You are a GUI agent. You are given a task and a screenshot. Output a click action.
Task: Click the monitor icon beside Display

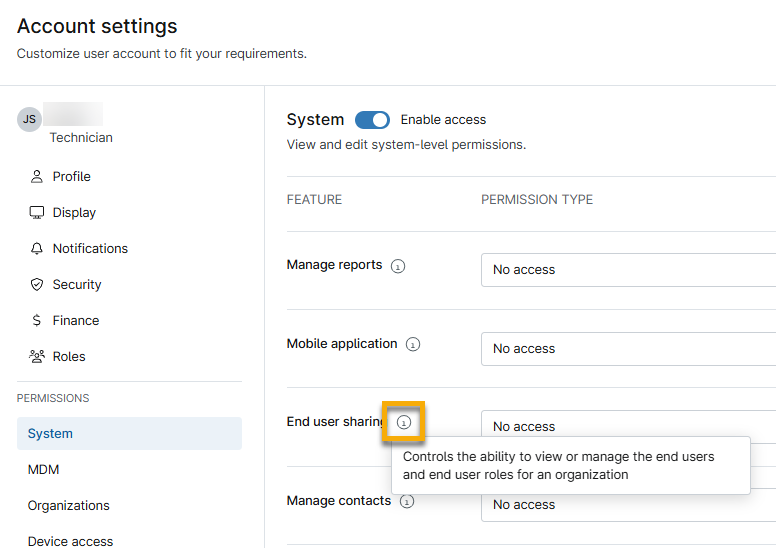pos(37,213)
